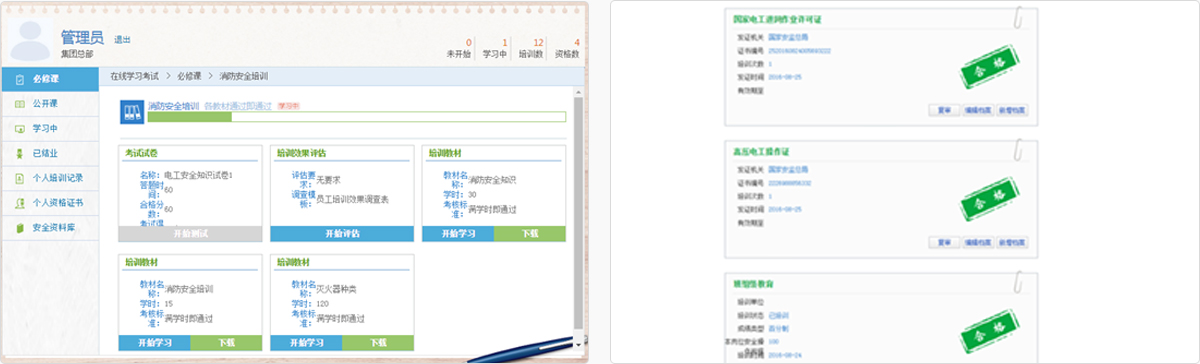Viewport: 1200px width, 364px height.
Task: Click the 未开始 counter
Action: (459, 49)
